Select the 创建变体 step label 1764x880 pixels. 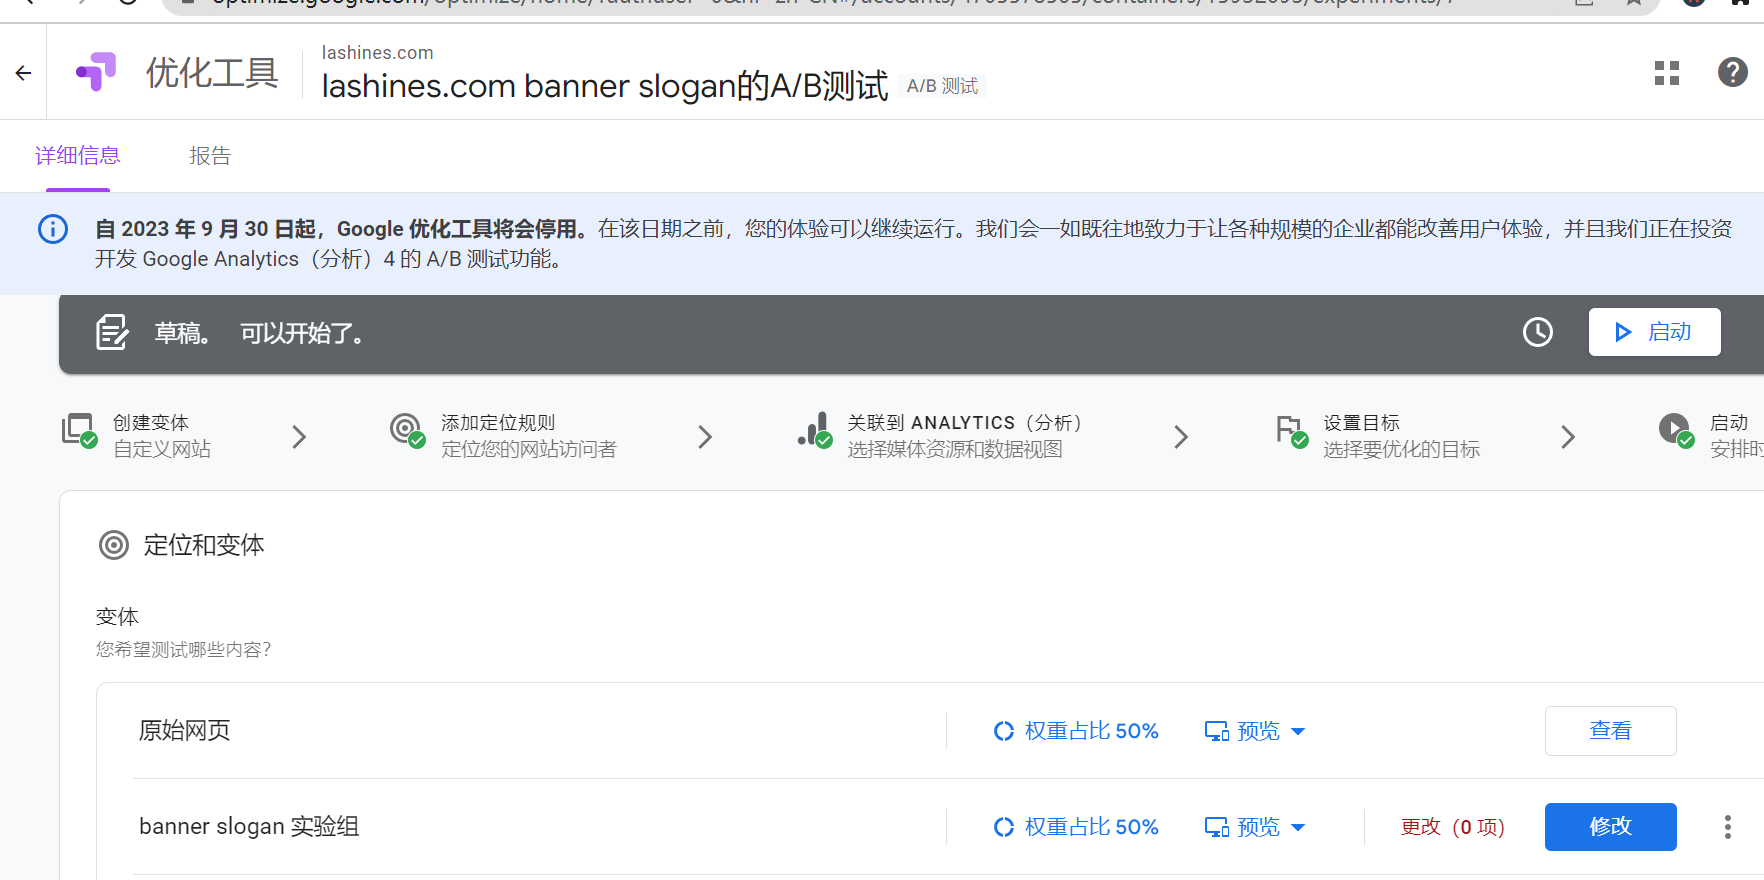151,423
